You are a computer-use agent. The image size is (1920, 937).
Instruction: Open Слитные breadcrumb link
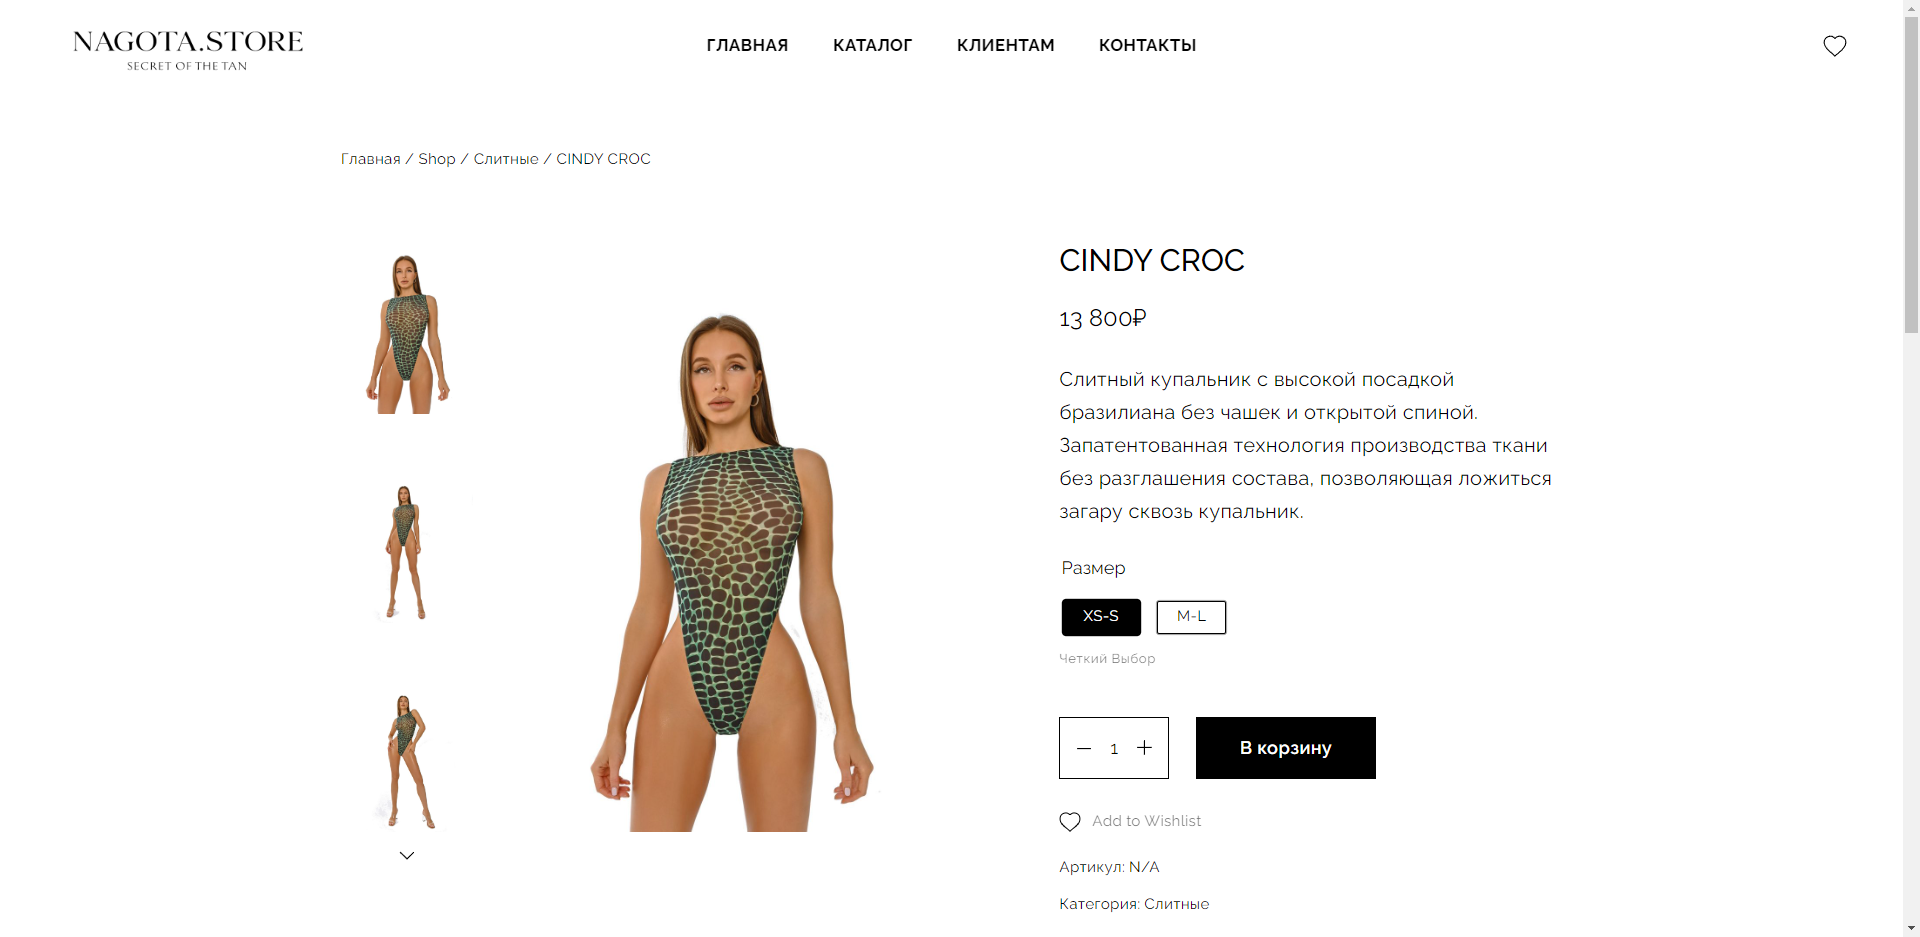(506, 159)
